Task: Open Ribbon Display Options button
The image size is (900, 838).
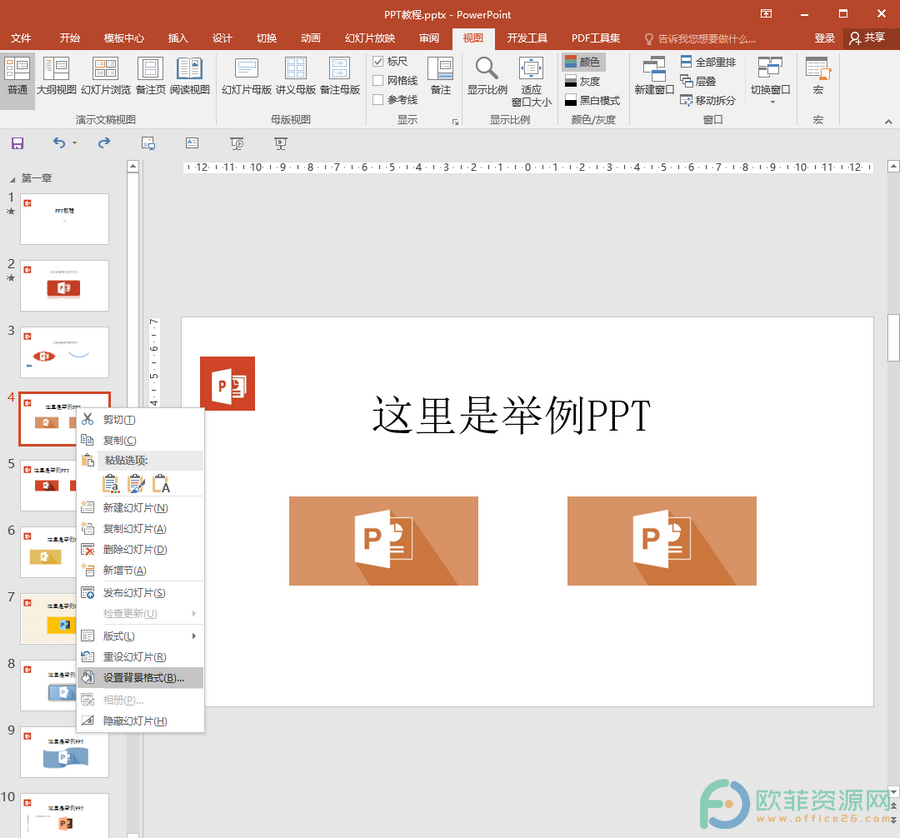Action: coord(766,14)
